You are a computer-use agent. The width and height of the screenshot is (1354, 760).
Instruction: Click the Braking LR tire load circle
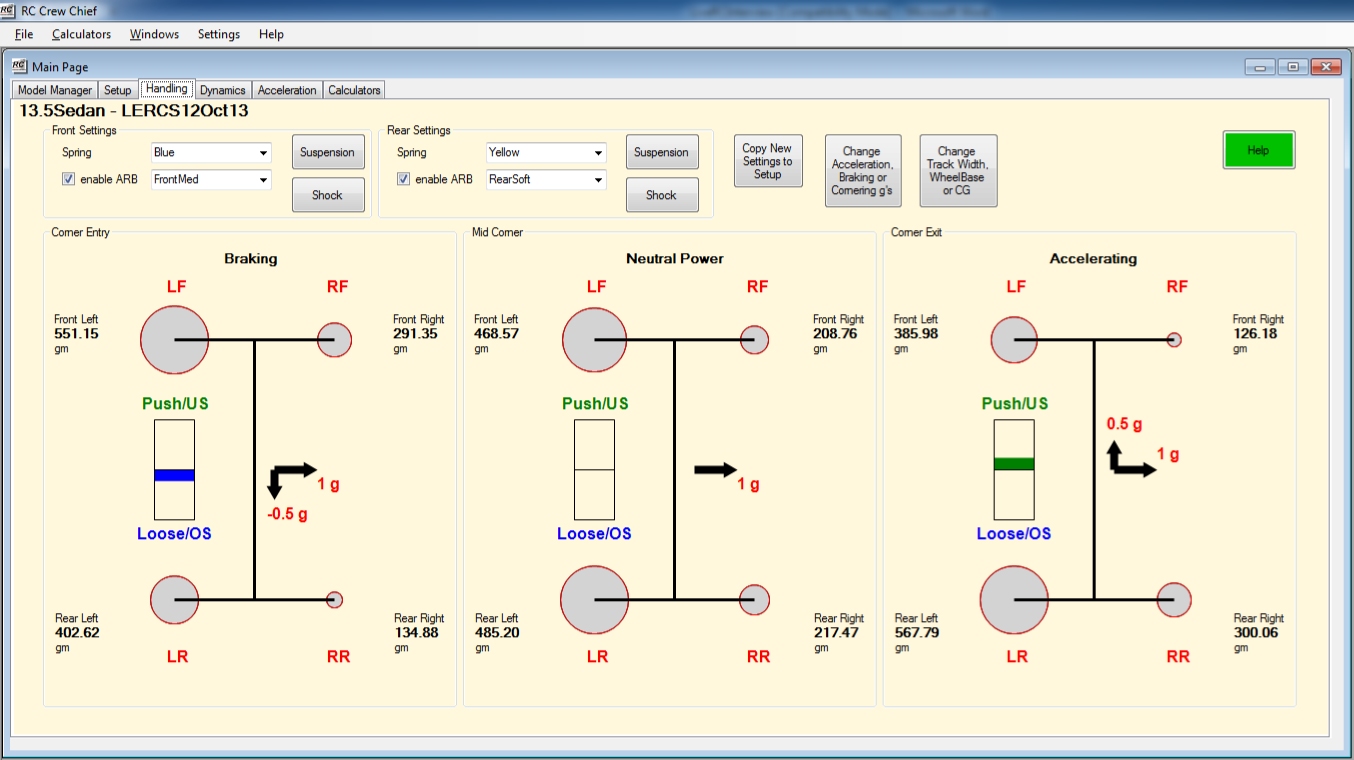coord(175,600)
